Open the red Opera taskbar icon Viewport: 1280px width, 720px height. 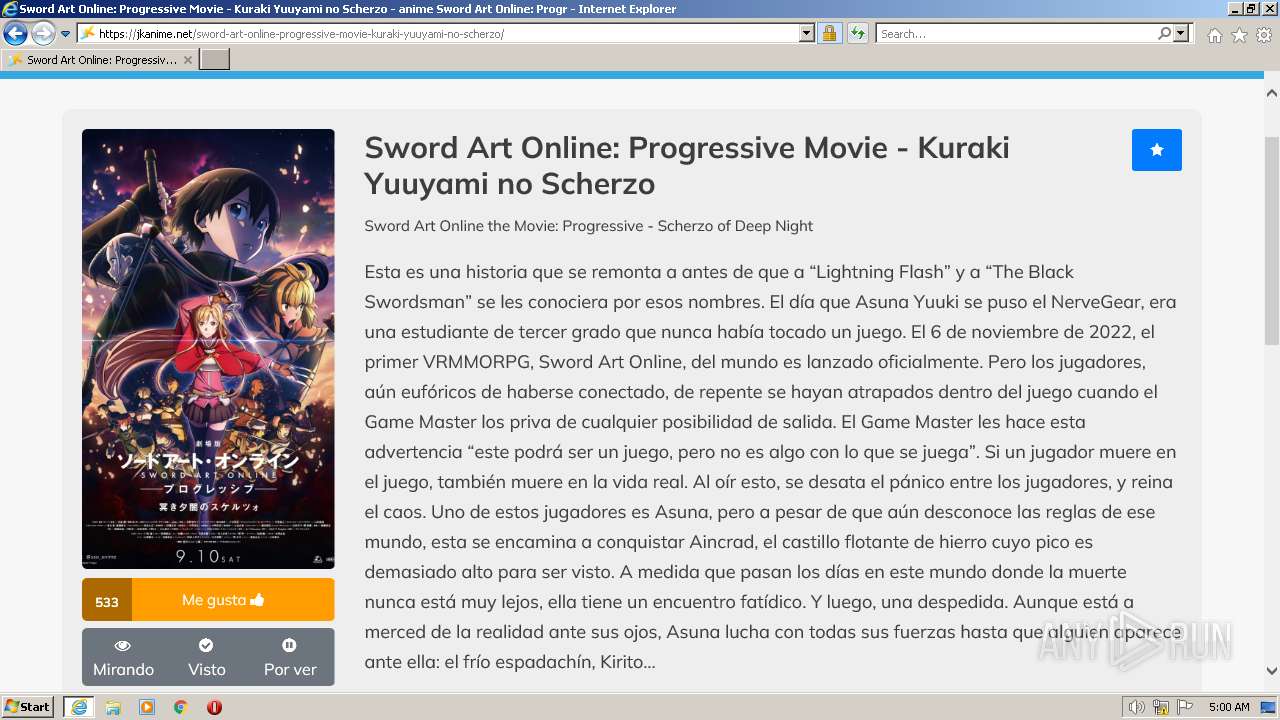214,707
